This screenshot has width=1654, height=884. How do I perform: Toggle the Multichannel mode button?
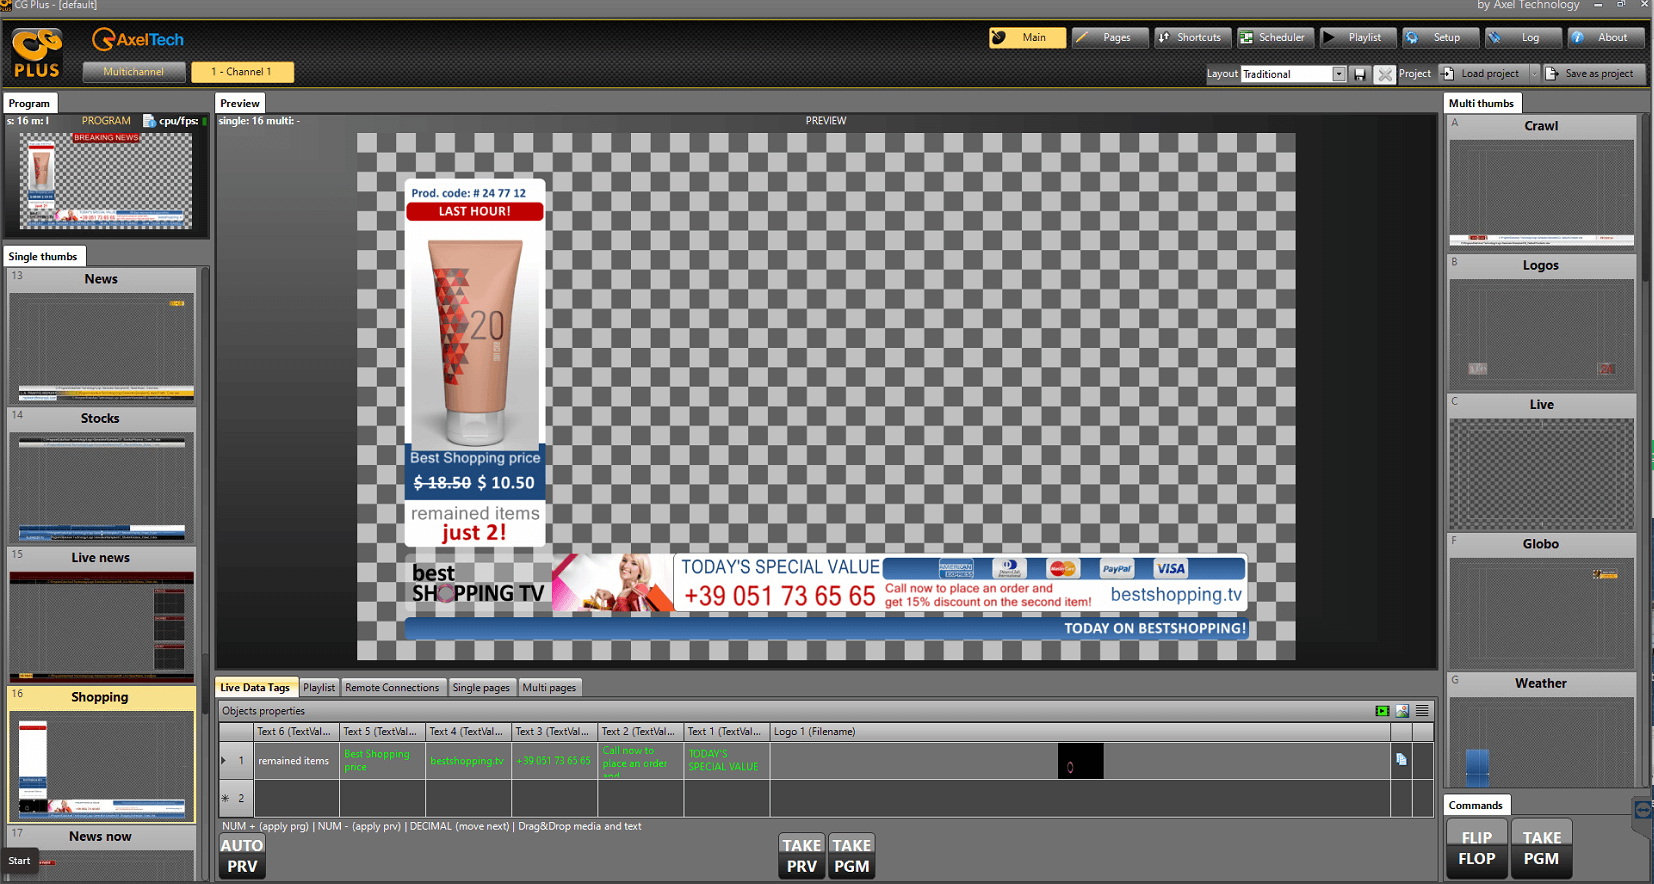click(134, 72)
